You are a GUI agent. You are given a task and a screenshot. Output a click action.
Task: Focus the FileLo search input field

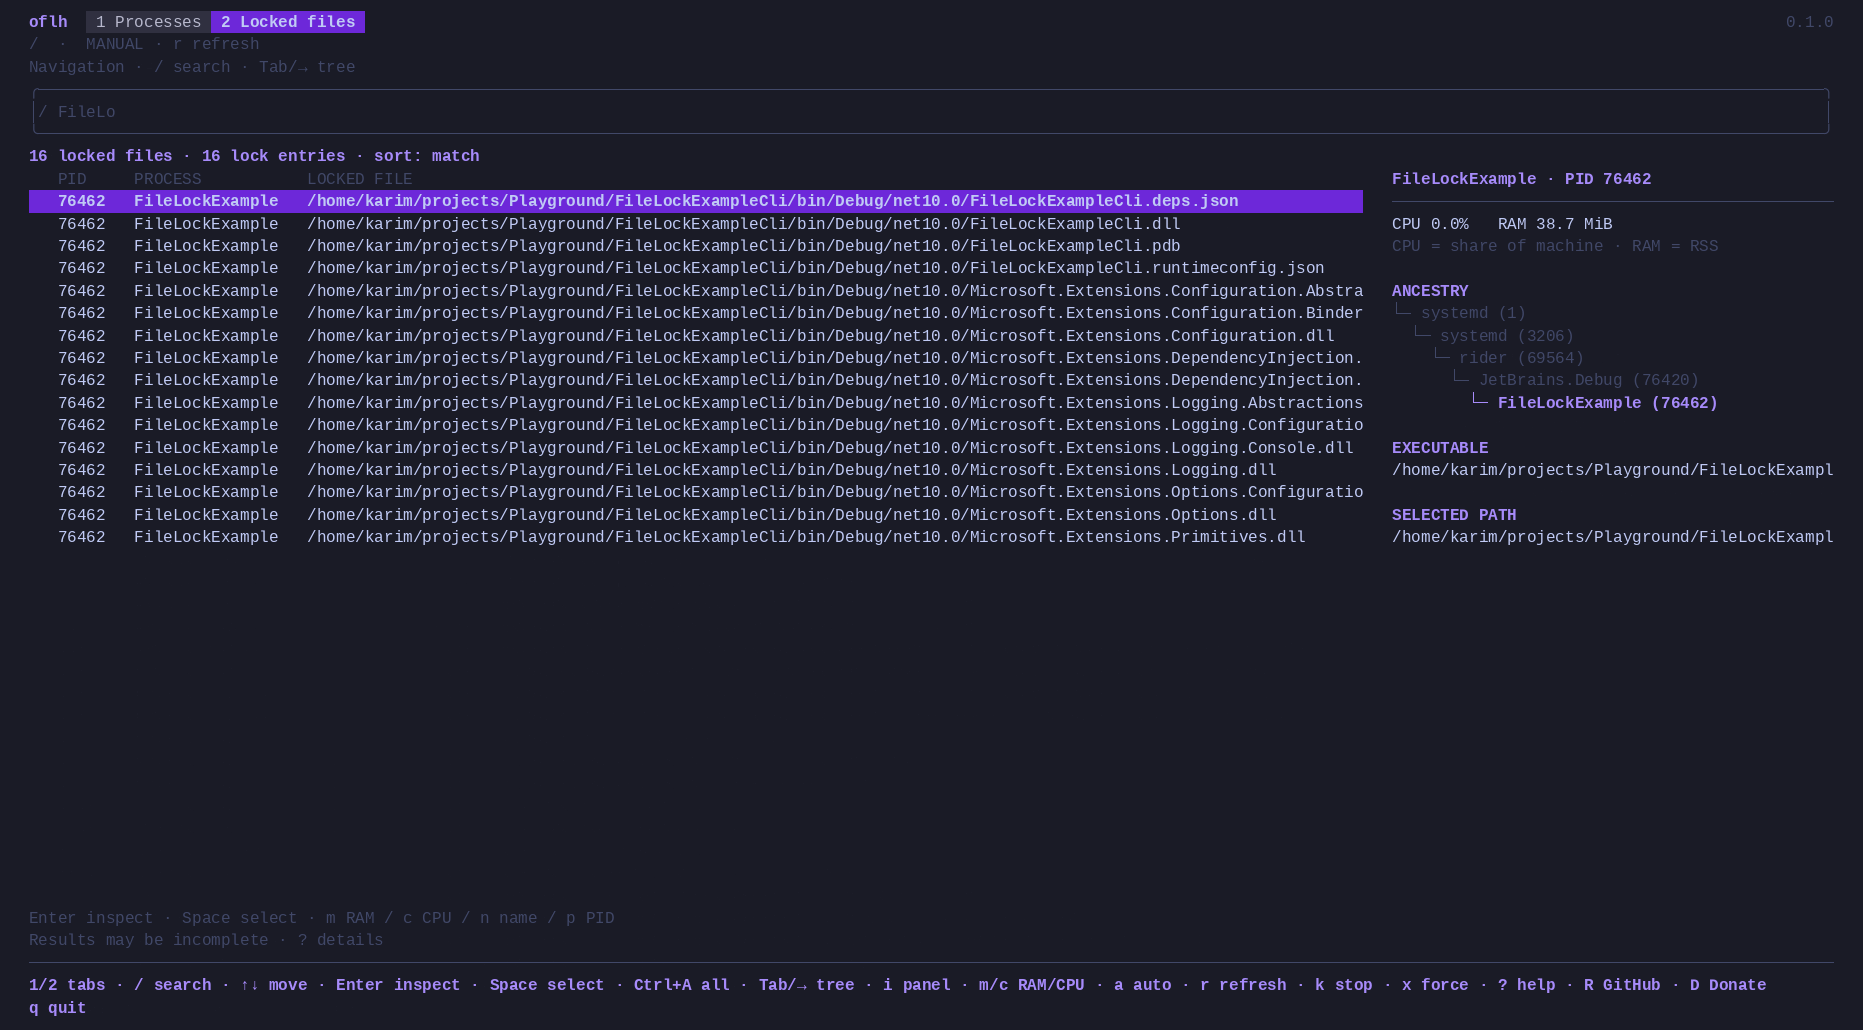point(931,112)
